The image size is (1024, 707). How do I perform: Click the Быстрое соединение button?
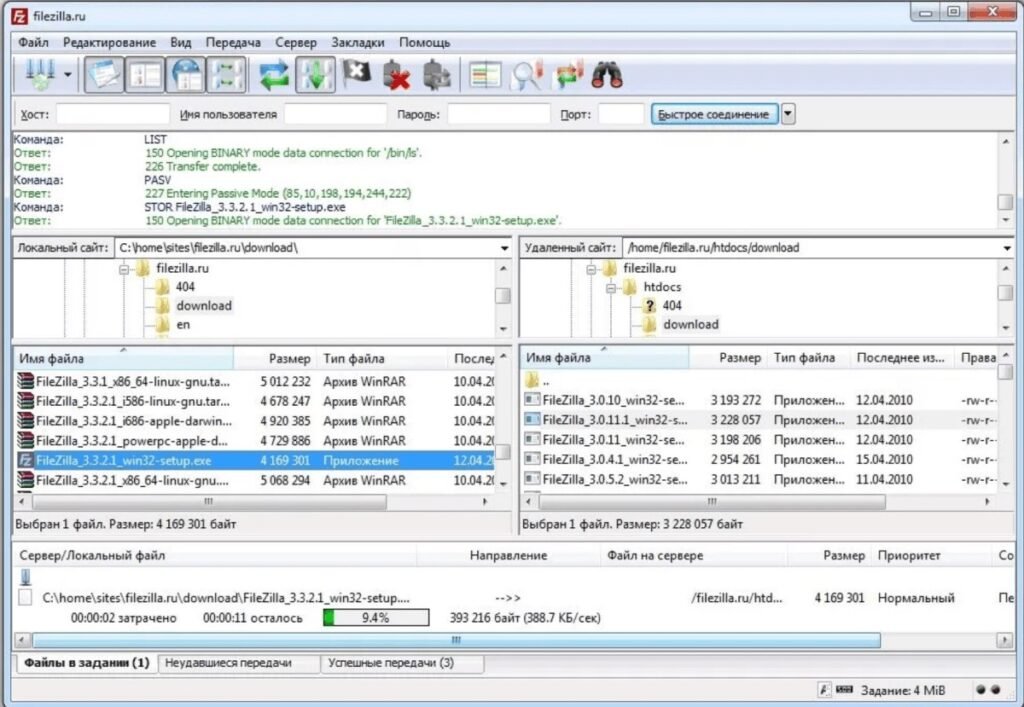click(714, 114)
